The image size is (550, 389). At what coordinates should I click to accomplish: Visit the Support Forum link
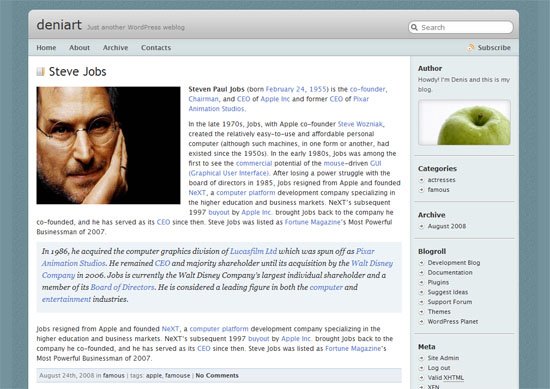click(450, 302)
